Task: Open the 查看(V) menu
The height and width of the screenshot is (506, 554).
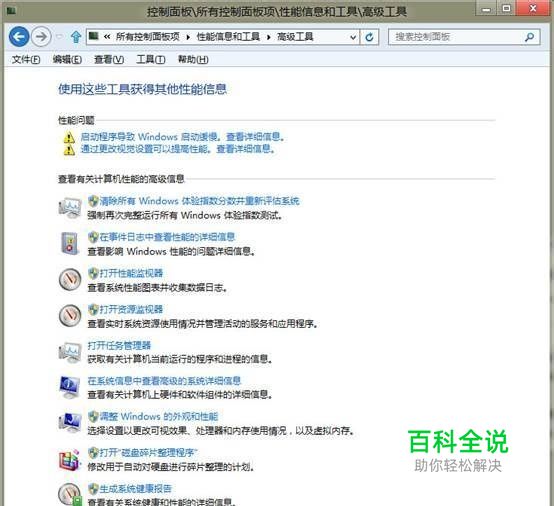Action: click(109, 59)
